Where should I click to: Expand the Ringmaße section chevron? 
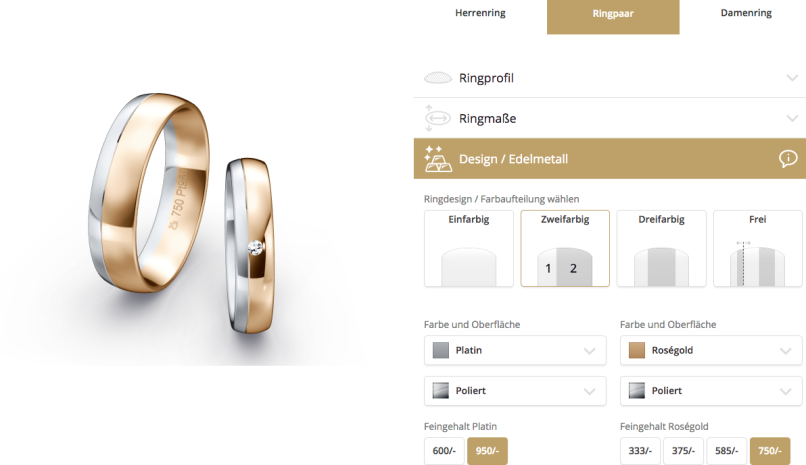(x=792, y=119)
